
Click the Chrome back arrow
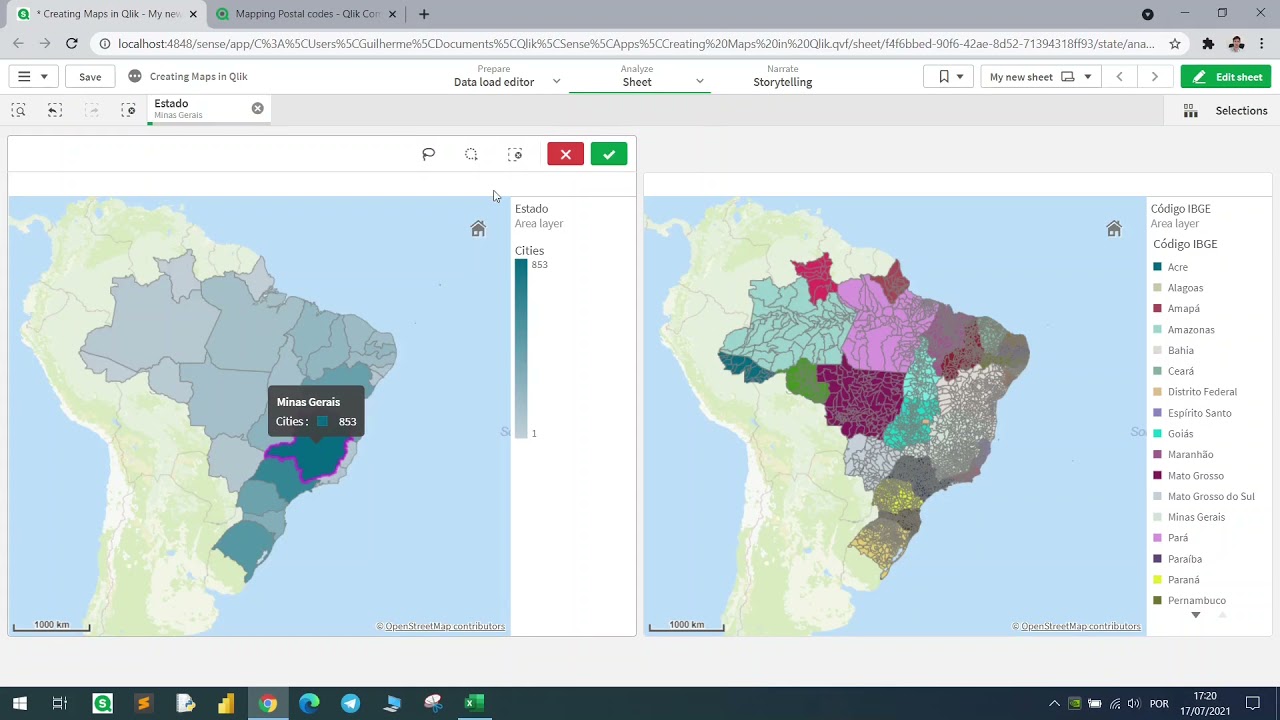tap(18, 43)
